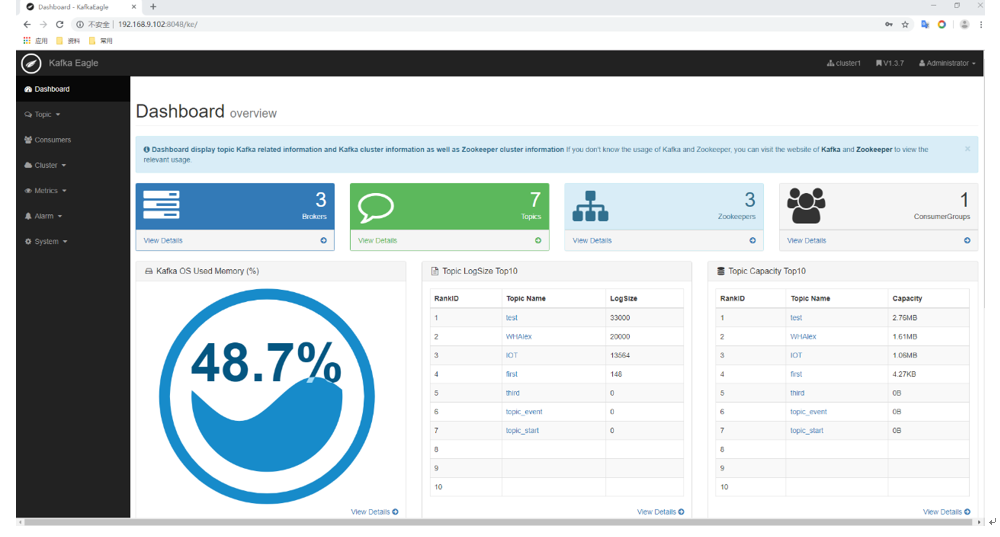
Task: Click the 48.7% memory gauge
Action: [267, 396]
